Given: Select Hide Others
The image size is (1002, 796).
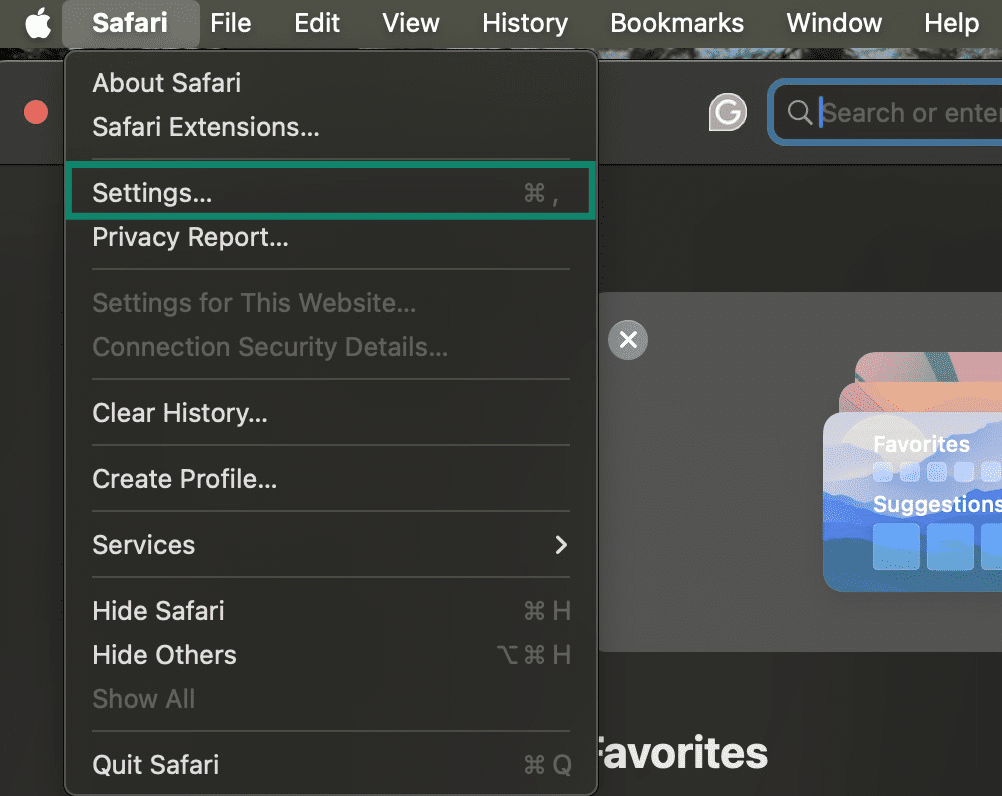Looking at the screenshot, I should [164, 655].
